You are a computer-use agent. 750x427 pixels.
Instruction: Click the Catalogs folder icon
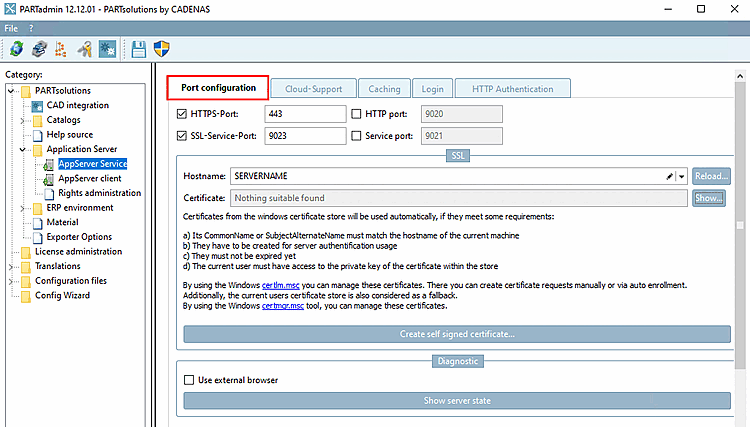37,120
